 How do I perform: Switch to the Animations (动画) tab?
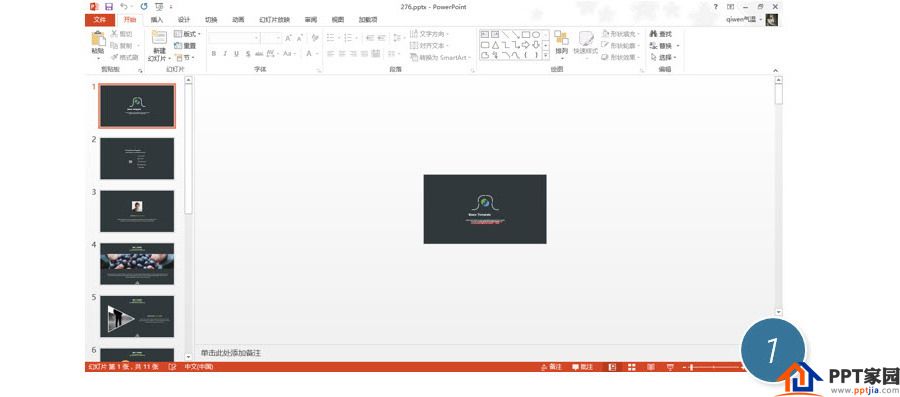click(238, 20)
